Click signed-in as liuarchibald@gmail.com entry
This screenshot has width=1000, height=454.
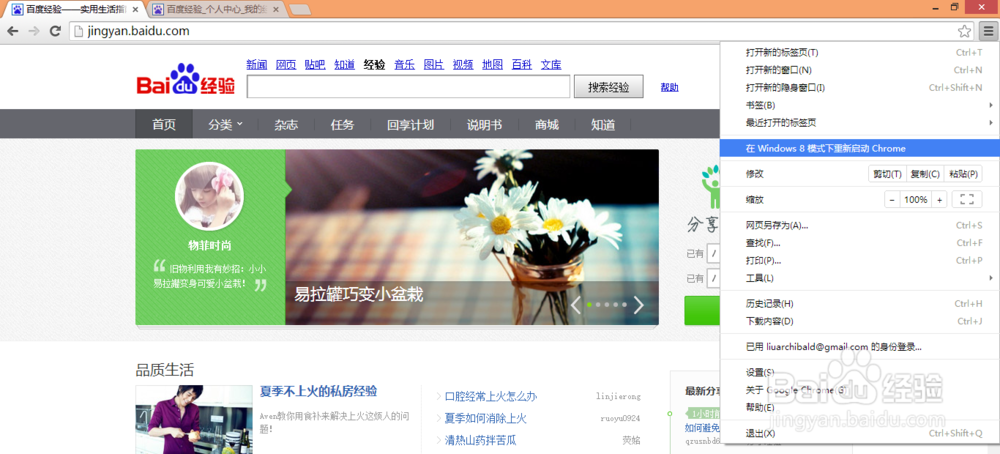point(860,347)
